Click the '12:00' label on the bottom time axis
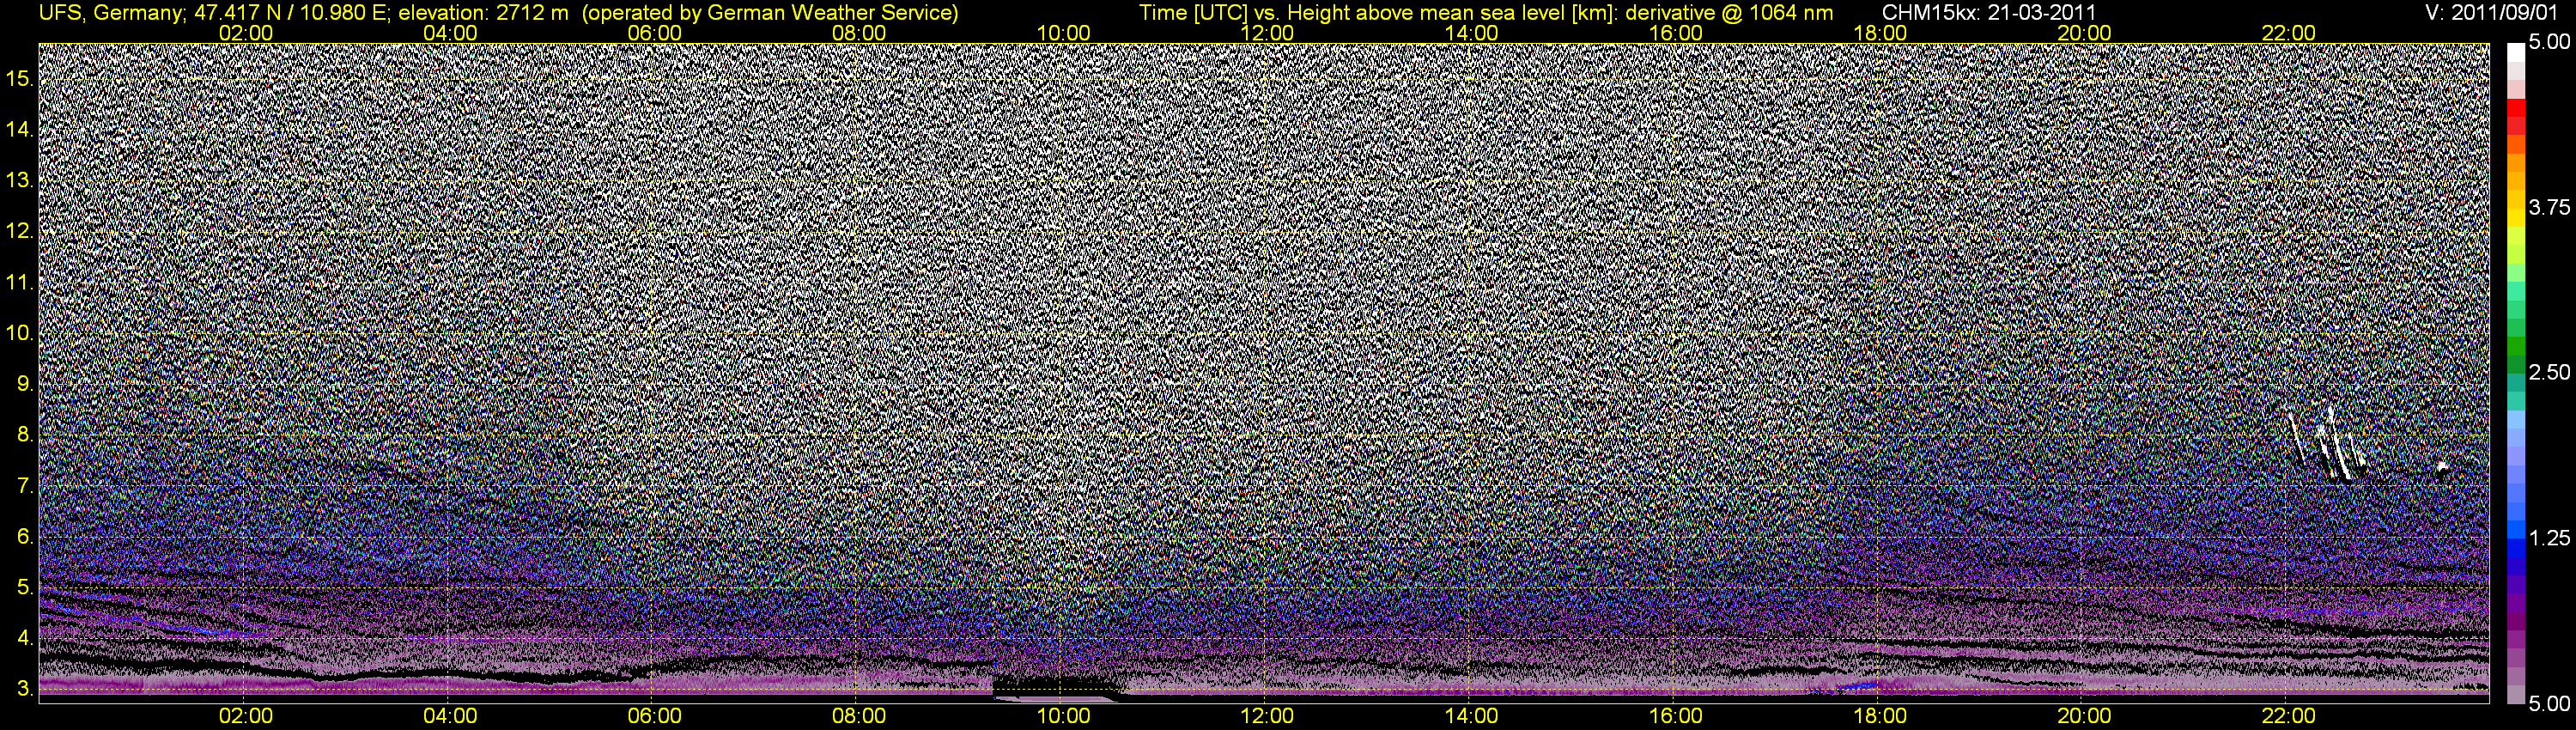 pos(1267,716)
